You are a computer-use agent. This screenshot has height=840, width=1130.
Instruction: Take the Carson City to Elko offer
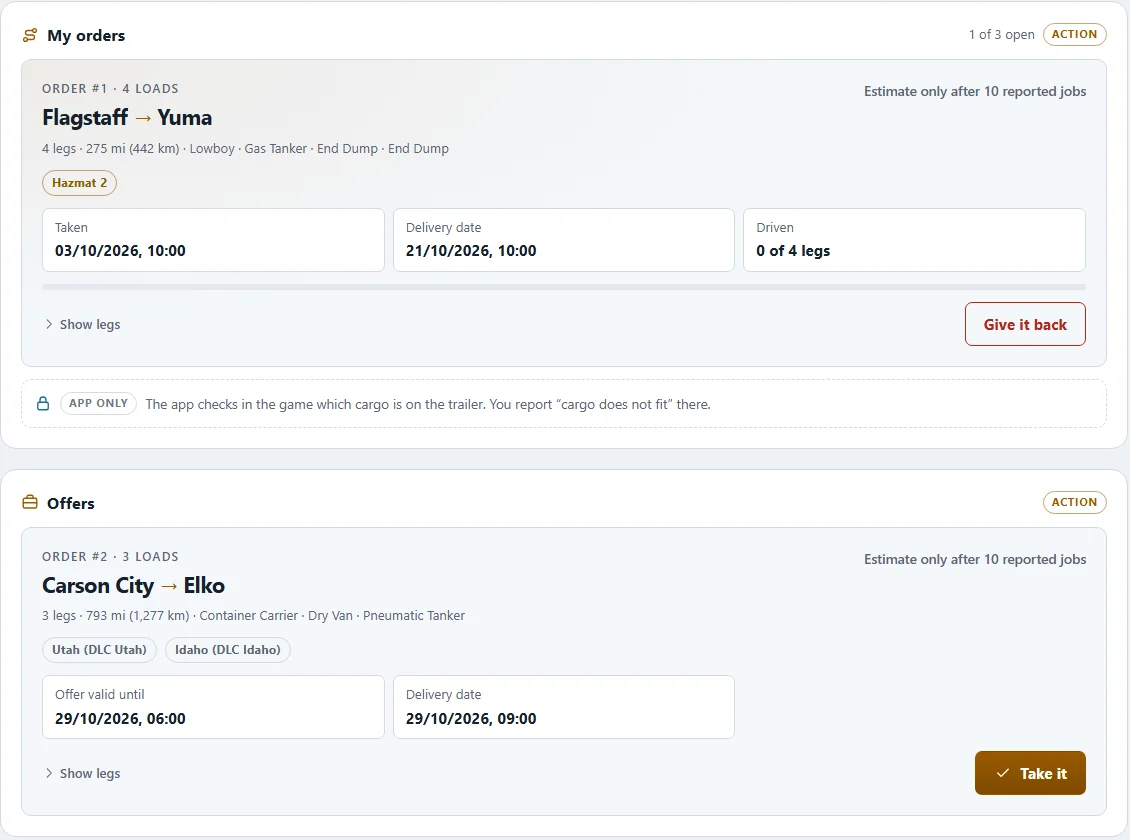(x=1030, y=773)
